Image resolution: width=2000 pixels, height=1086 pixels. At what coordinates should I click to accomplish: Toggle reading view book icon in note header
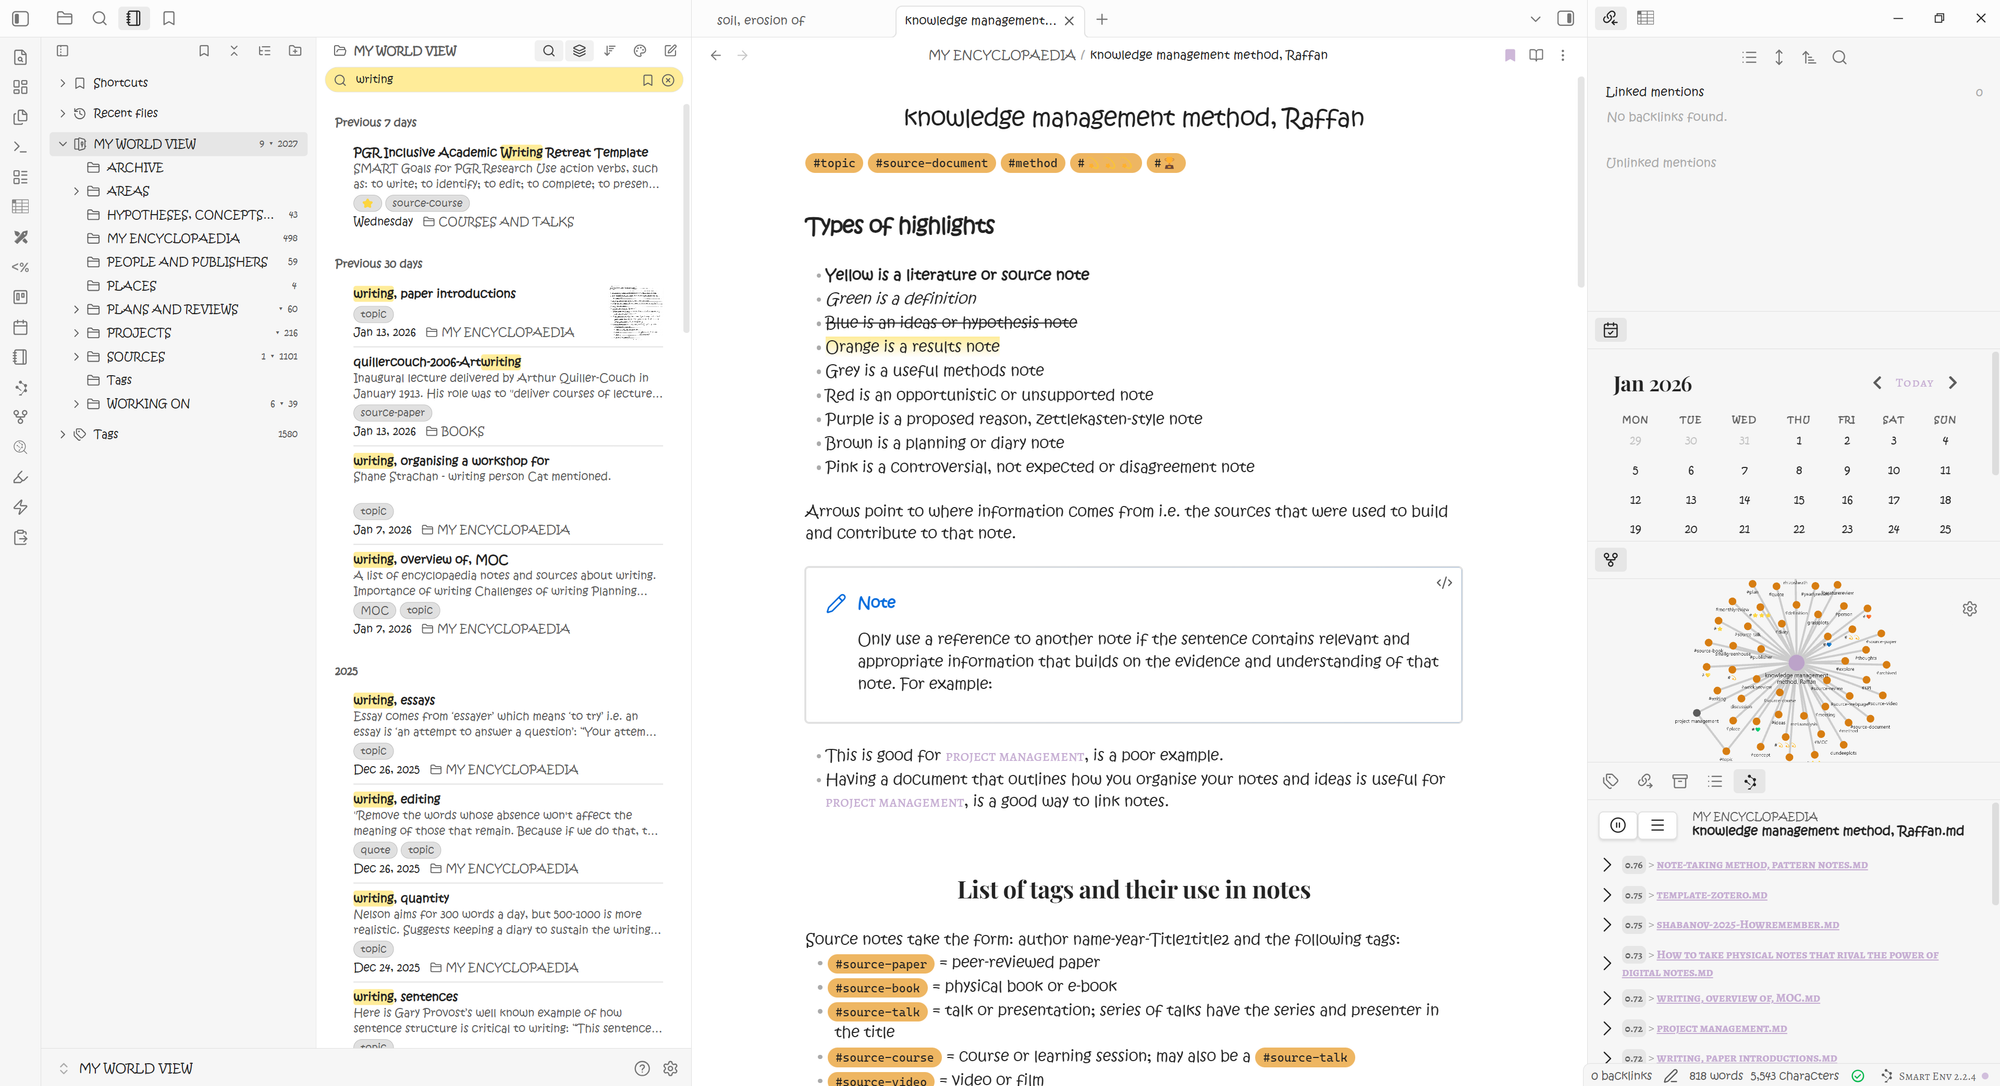click(1536, 55)
